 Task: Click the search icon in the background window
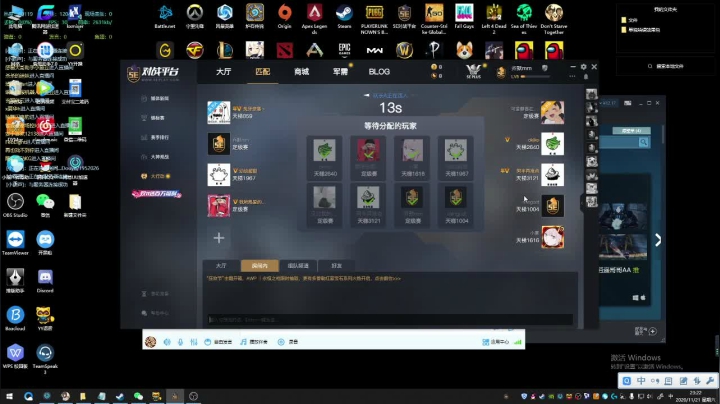(644, 142)
